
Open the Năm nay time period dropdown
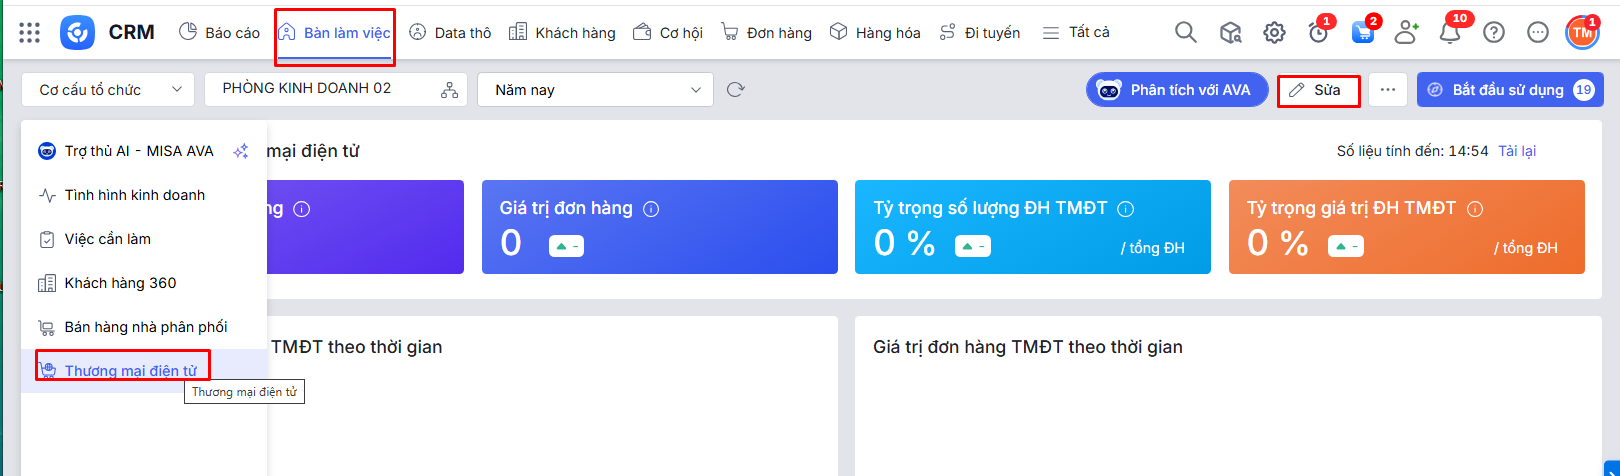(x=596, y=90)
